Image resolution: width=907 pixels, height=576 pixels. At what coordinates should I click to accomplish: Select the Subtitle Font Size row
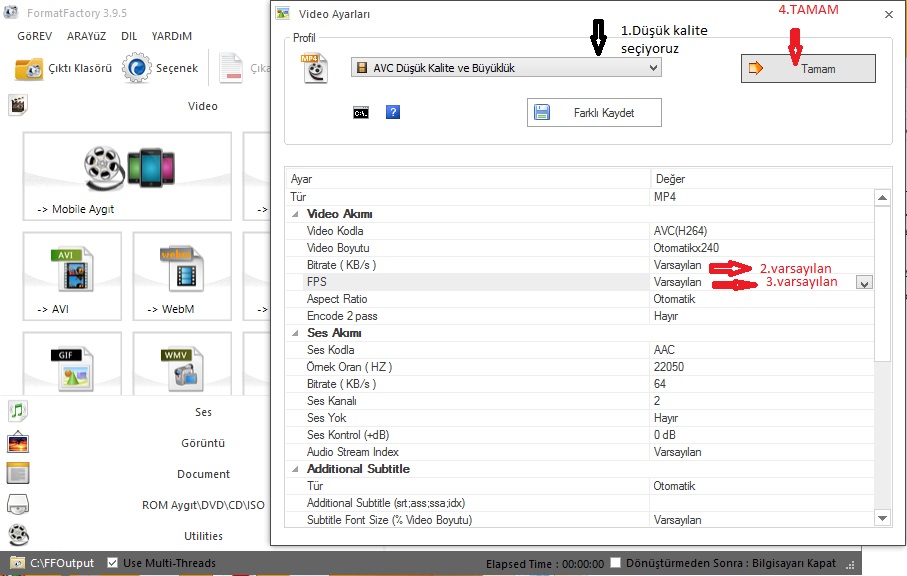[580, 520]
